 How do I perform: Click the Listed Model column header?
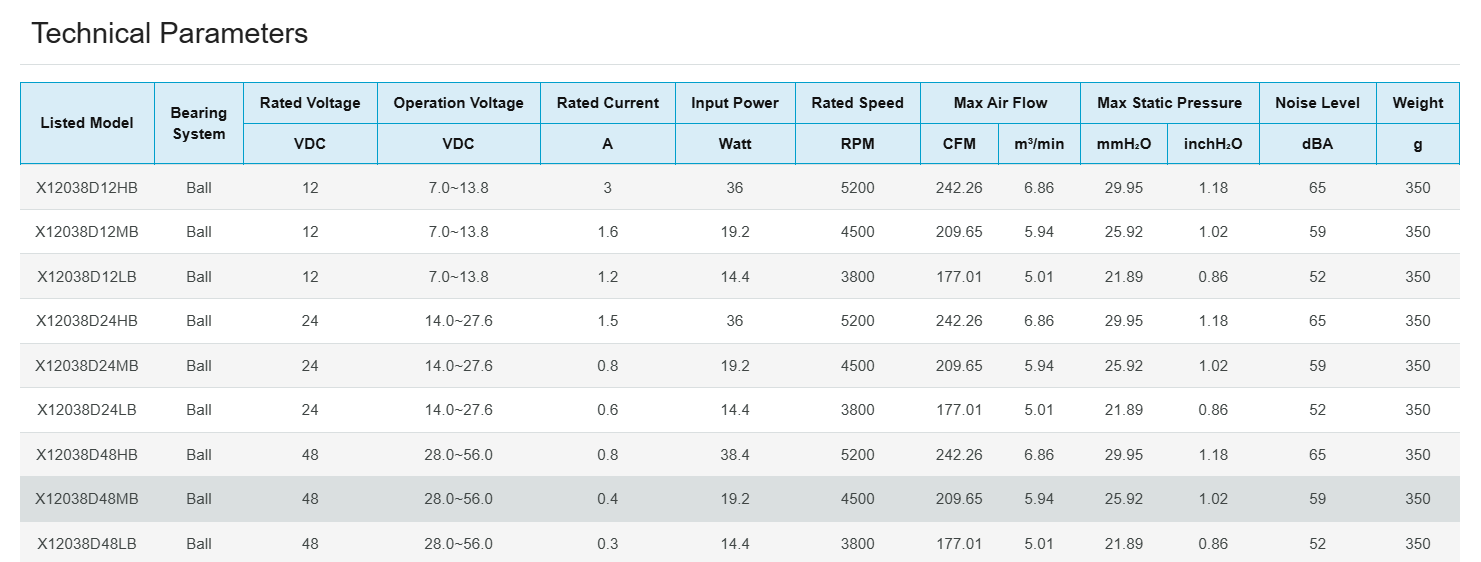[x=87, y=123]
